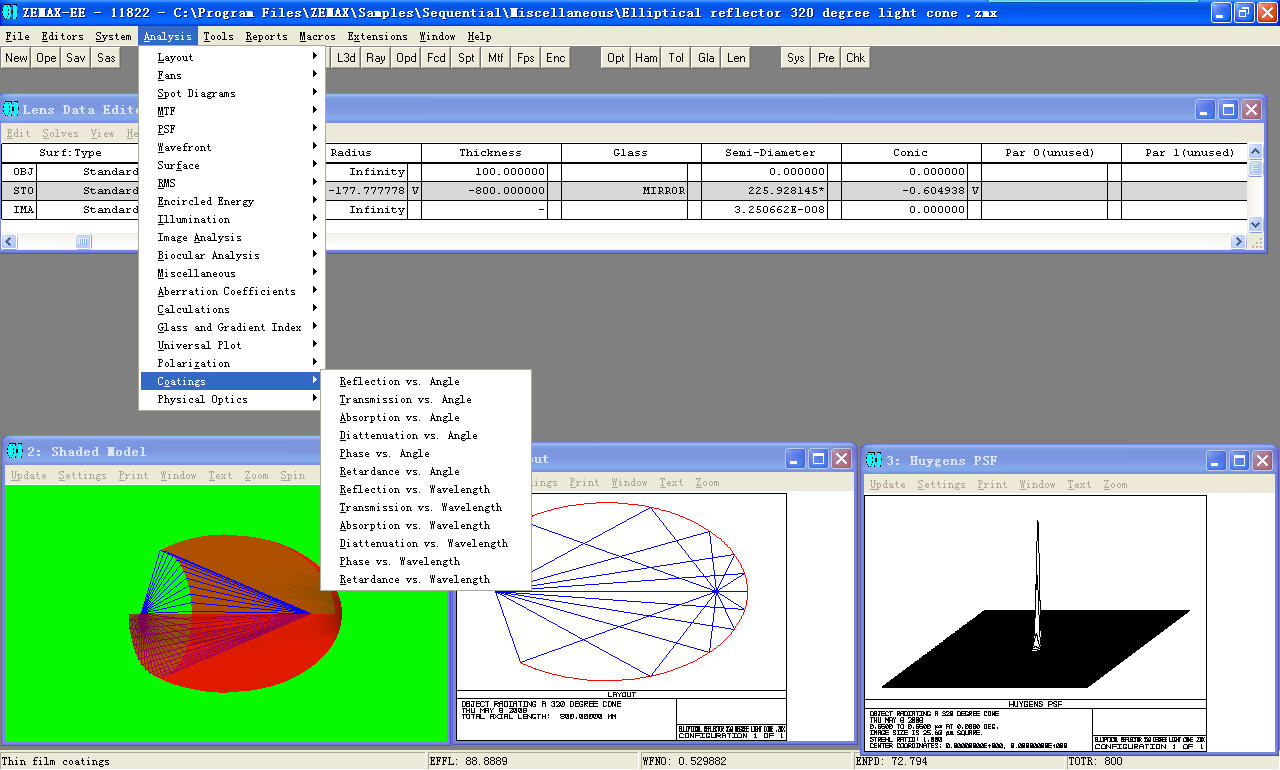This screenshot has height=770, width=1280.
Task: Open the System menu
Action: [x=113, y=36]
